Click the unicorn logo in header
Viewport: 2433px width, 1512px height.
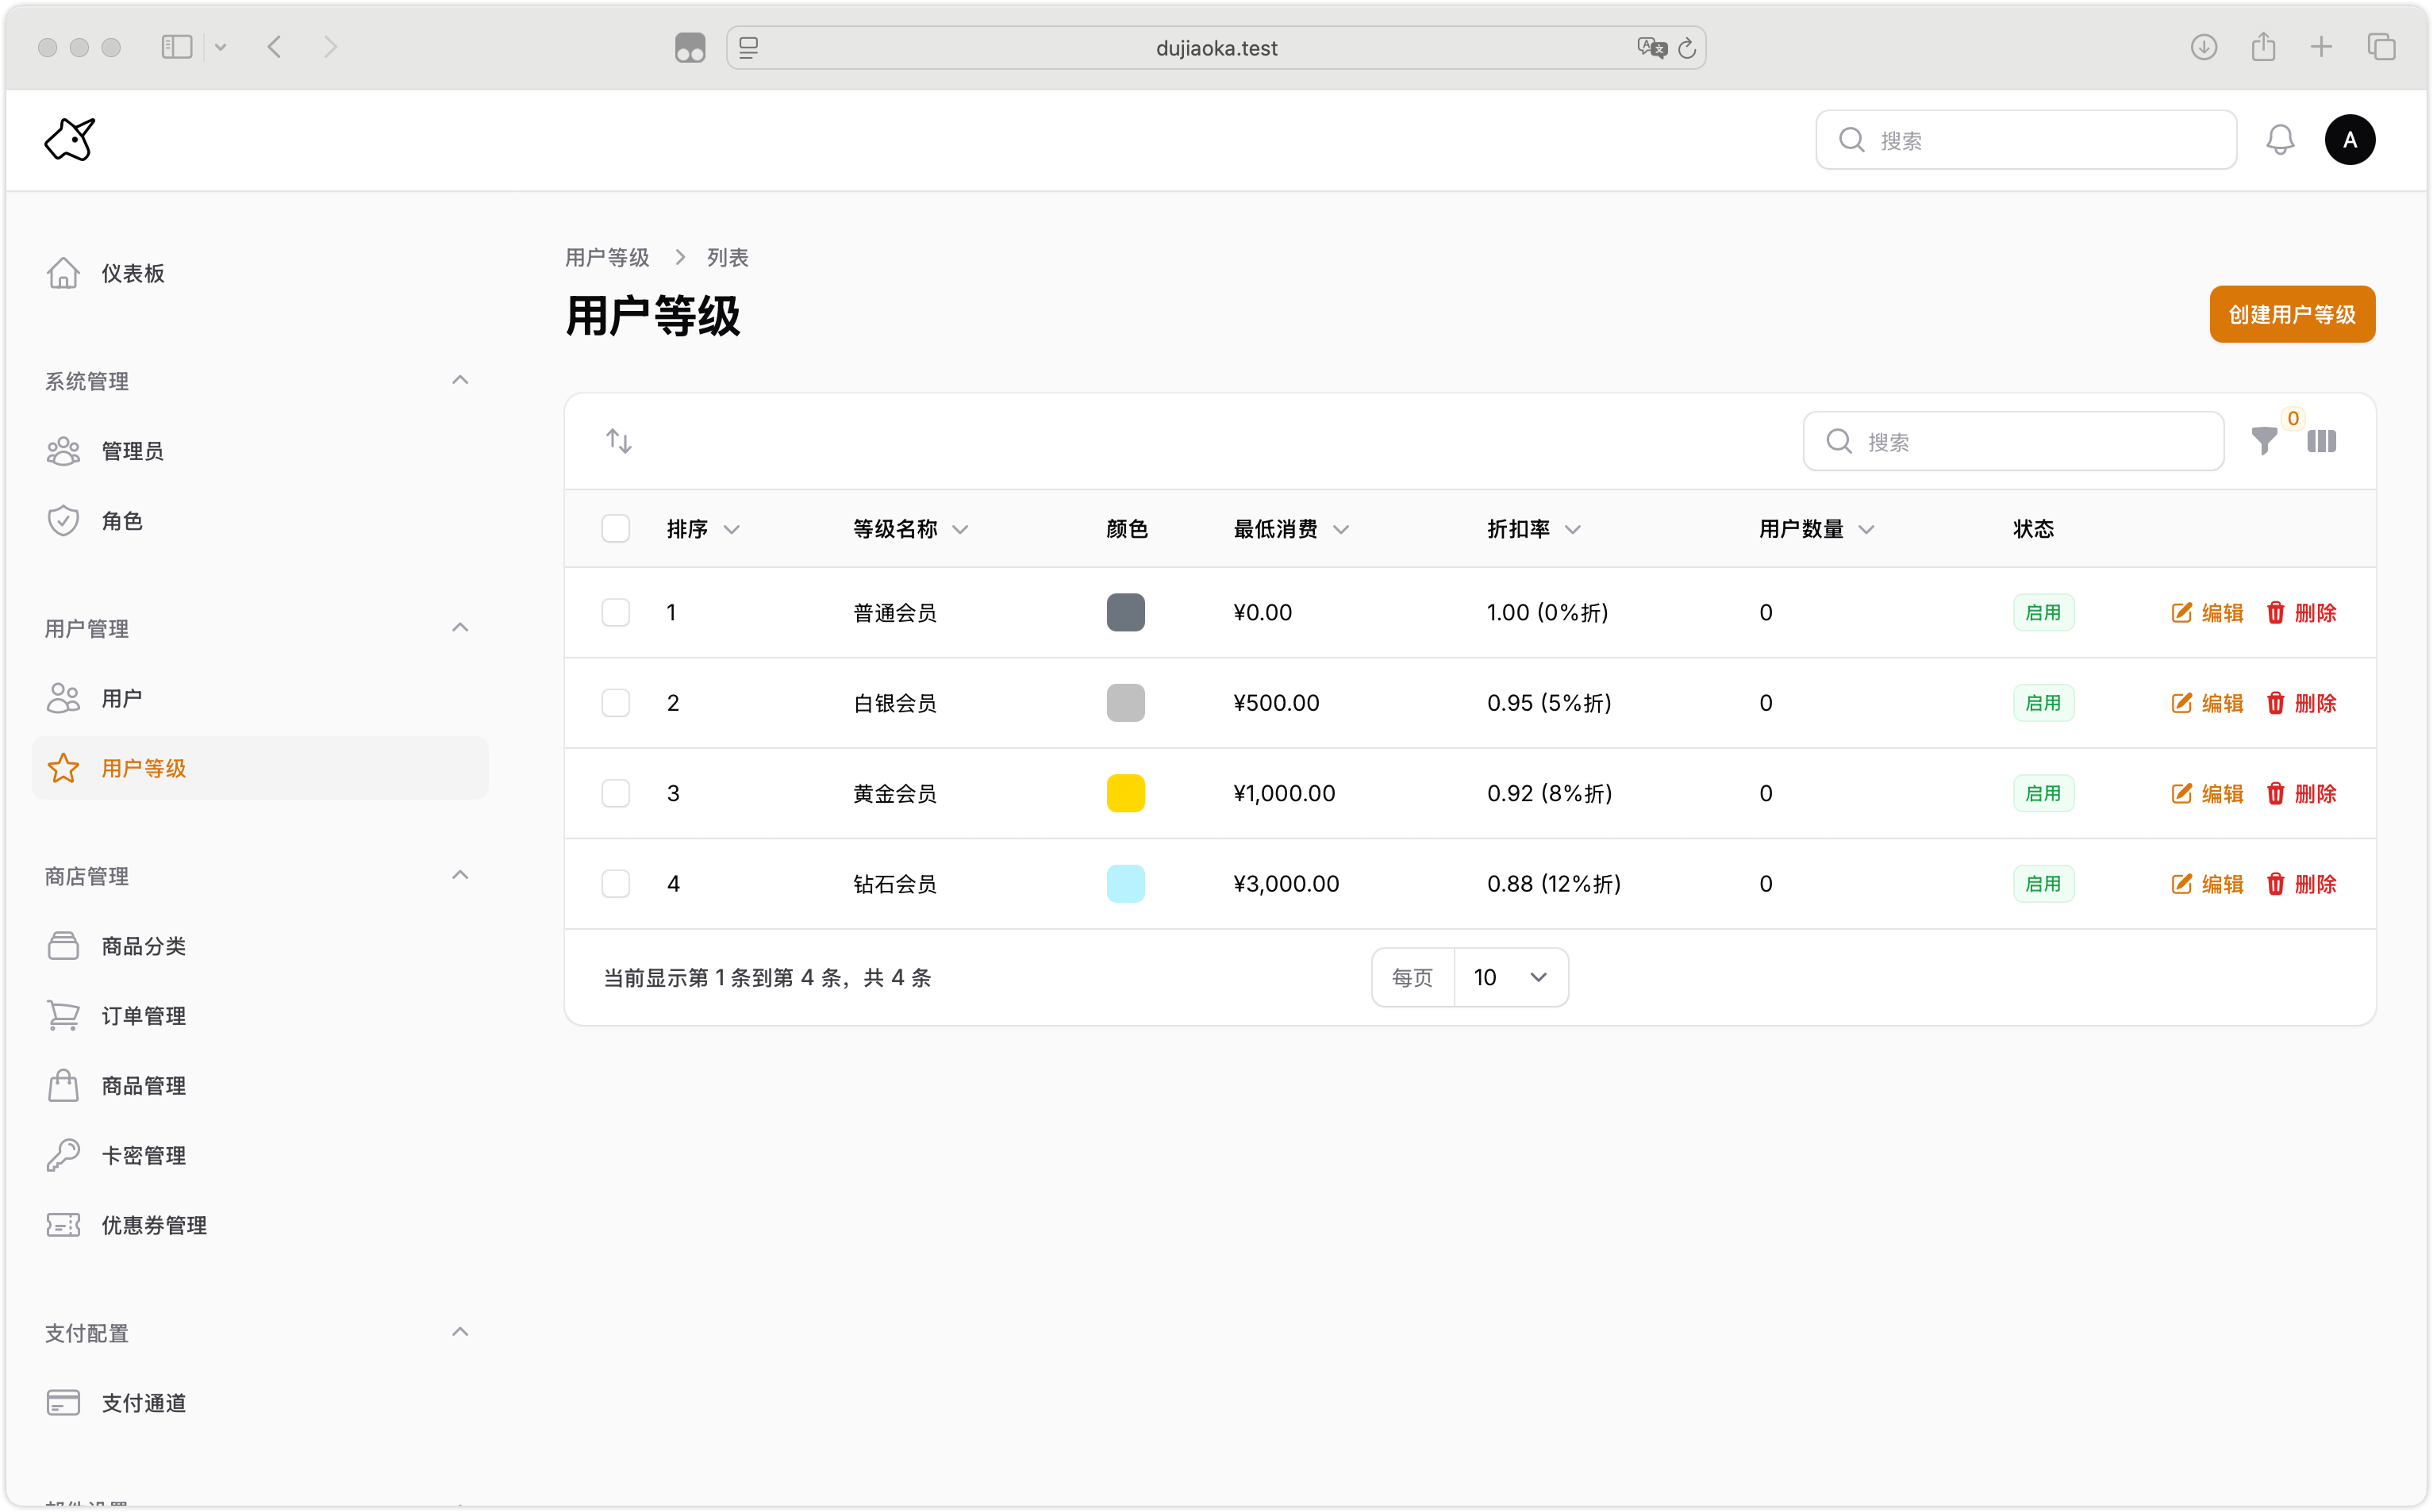(70, 140)
